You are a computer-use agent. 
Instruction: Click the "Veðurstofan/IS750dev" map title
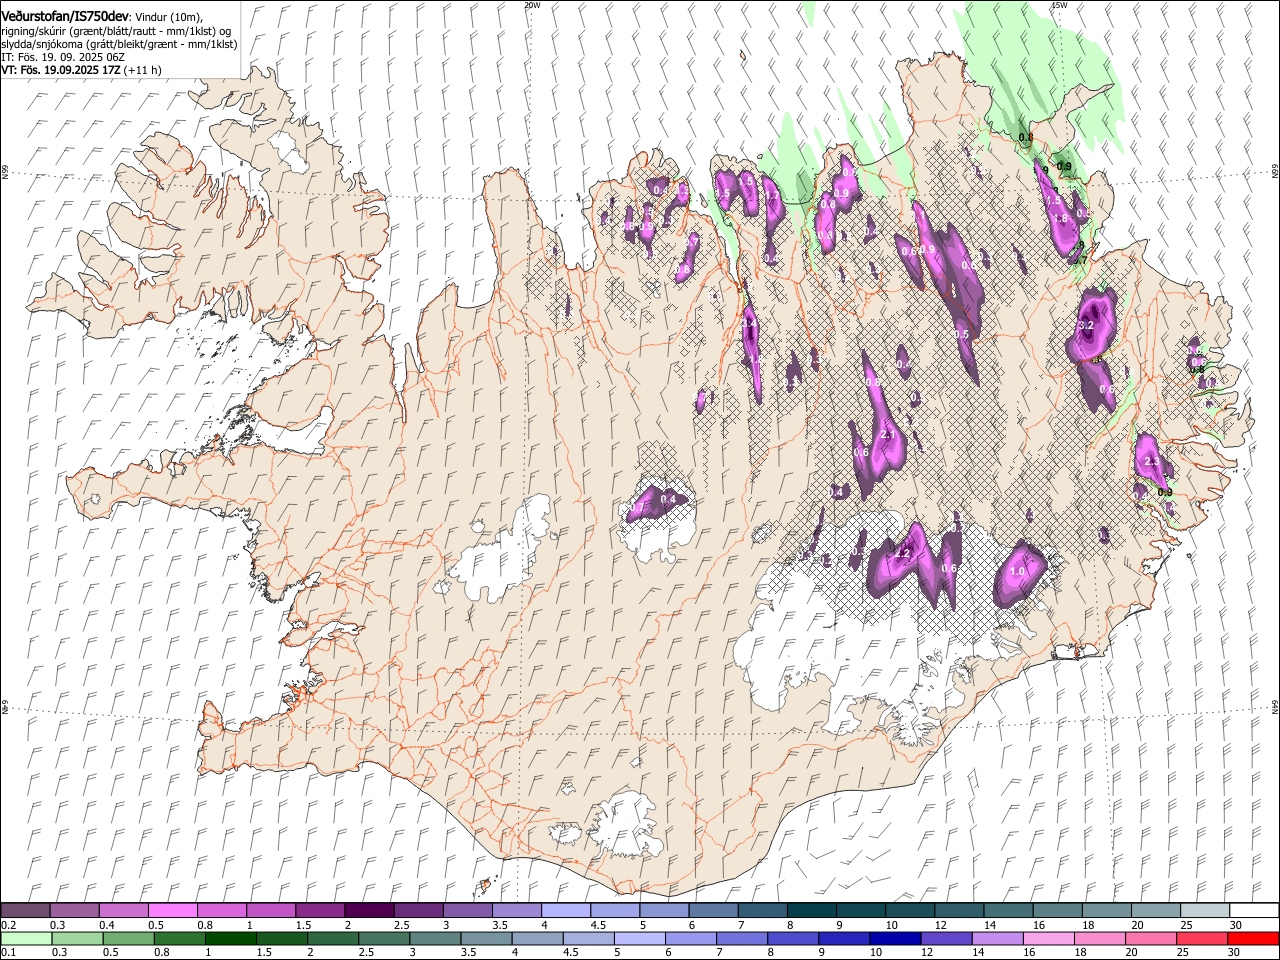(65, 16)
